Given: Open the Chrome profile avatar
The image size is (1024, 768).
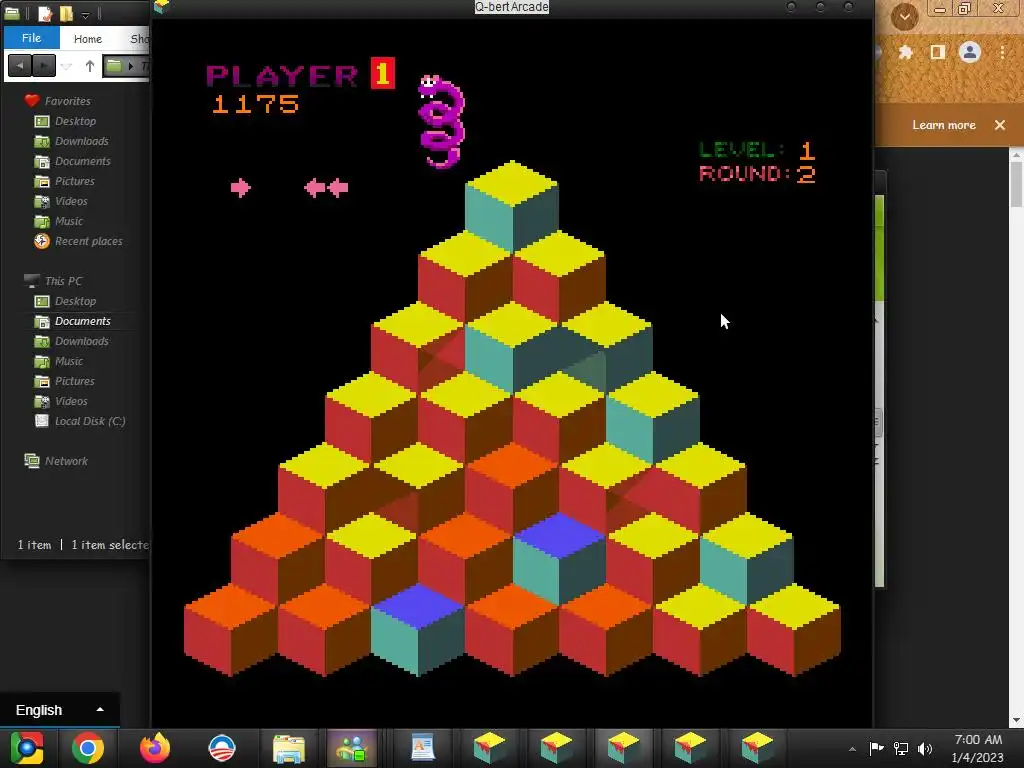Looking at the screenshot, I should pos(970,52).
